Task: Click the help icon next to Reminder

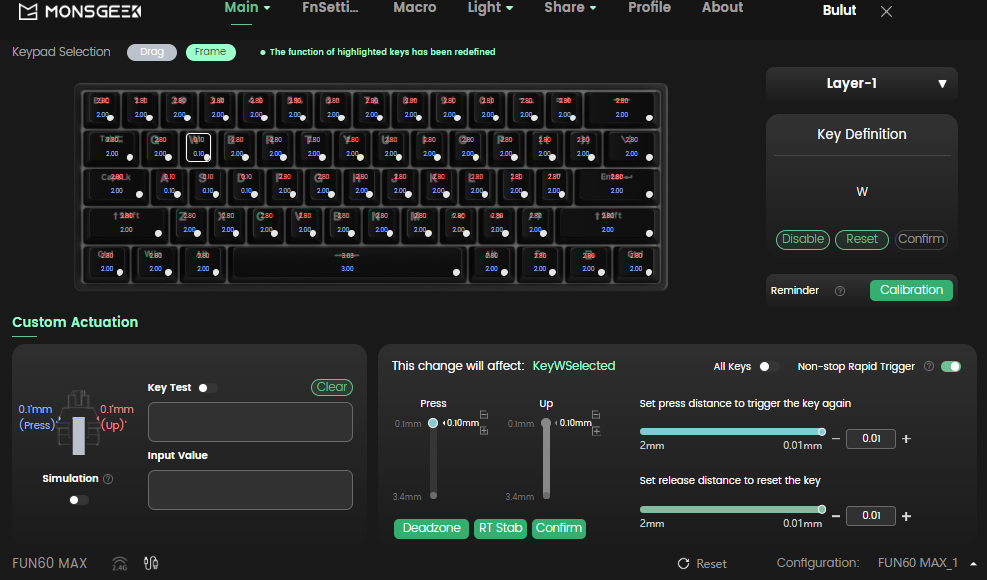Action: [x=840, y=290]
